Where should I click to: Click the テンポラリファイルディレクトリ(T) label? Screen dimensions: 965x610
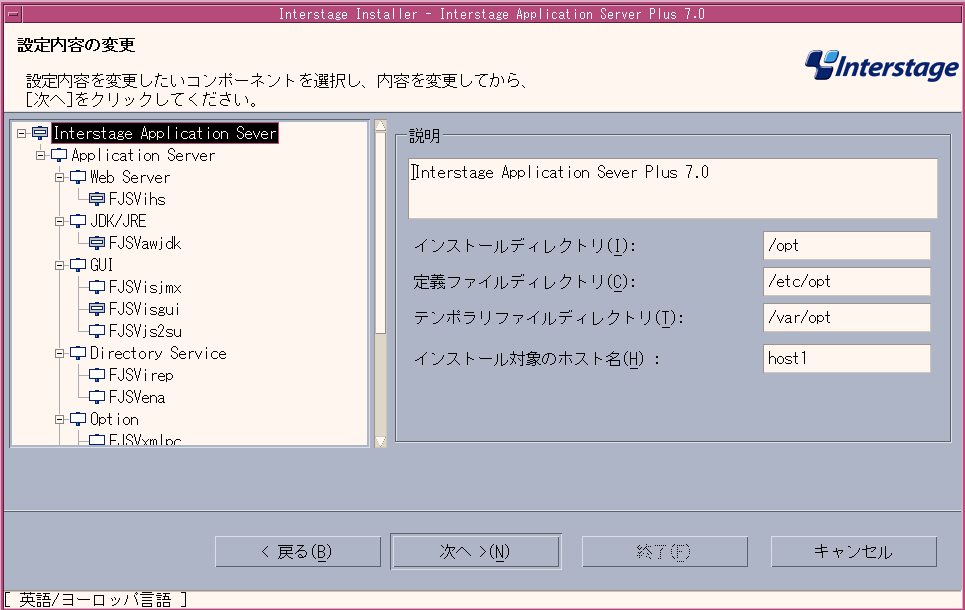(549, 318)
